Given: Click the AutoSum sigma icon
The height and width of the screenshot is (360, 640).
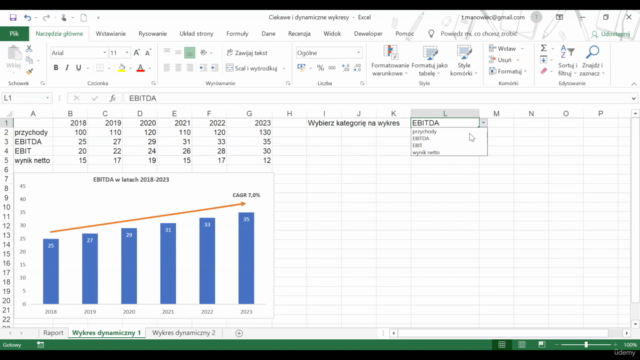Looking at the screenshot, I should (x=544, y=49).
